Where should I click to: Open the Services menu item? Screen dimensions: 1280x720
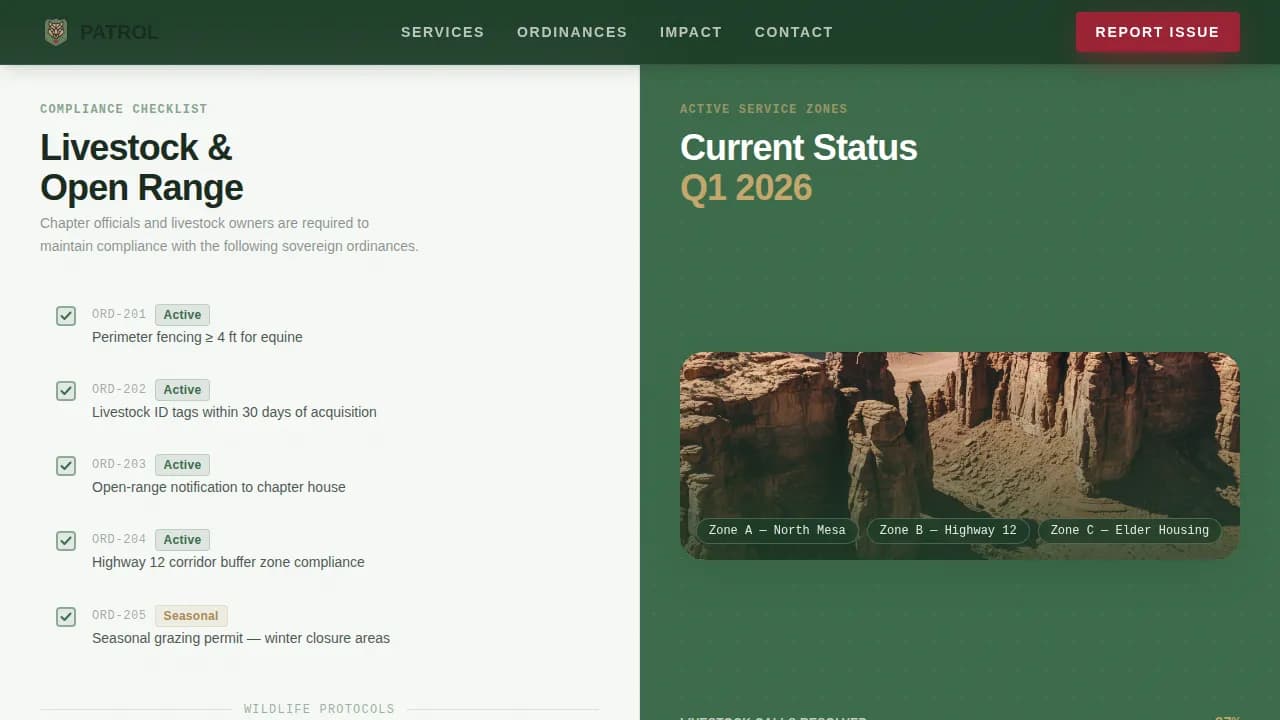(x=442, y=32)
